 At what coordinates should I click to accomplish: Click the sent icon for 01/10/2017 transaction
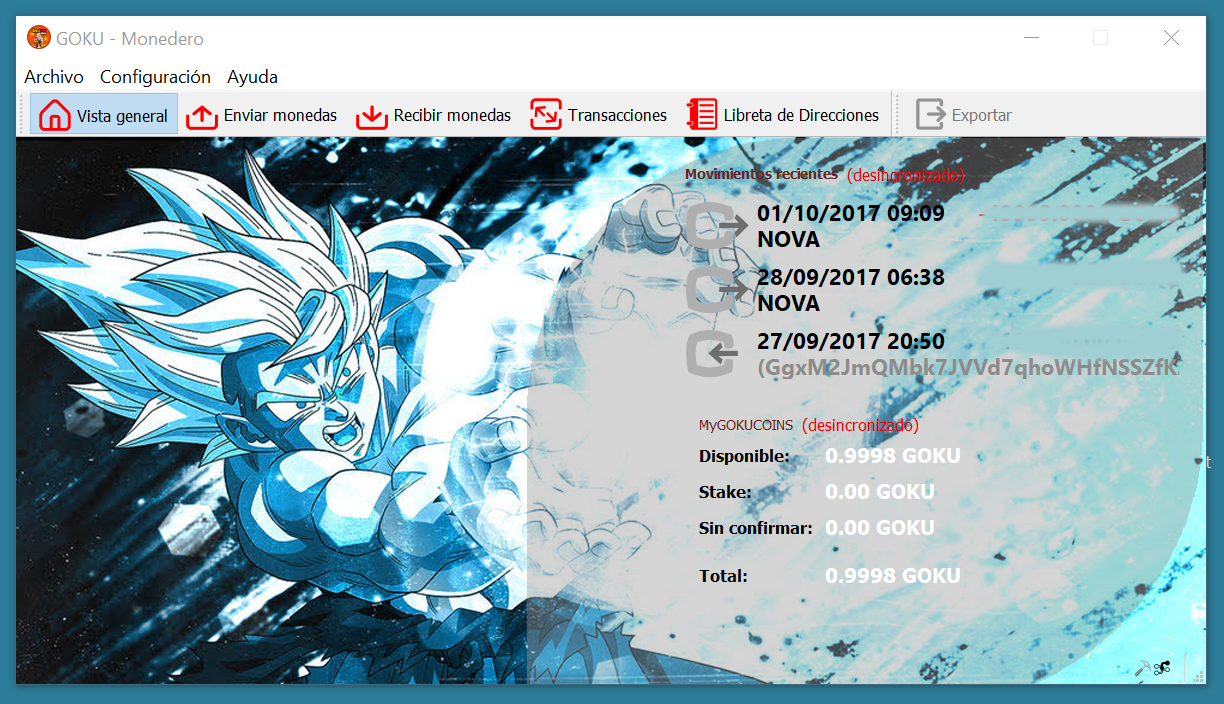click(716, 225)
